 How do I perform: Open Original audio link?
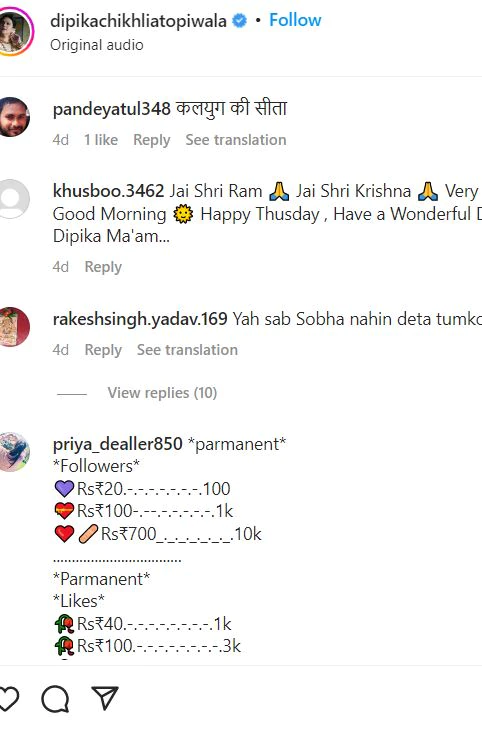pos(97,45)
